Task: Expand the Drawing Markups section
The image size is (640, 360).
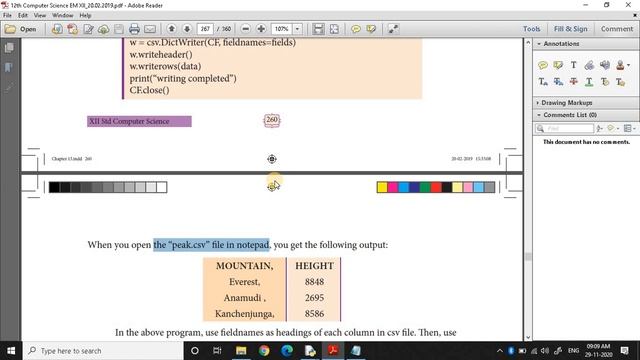Action: point(538,103)
